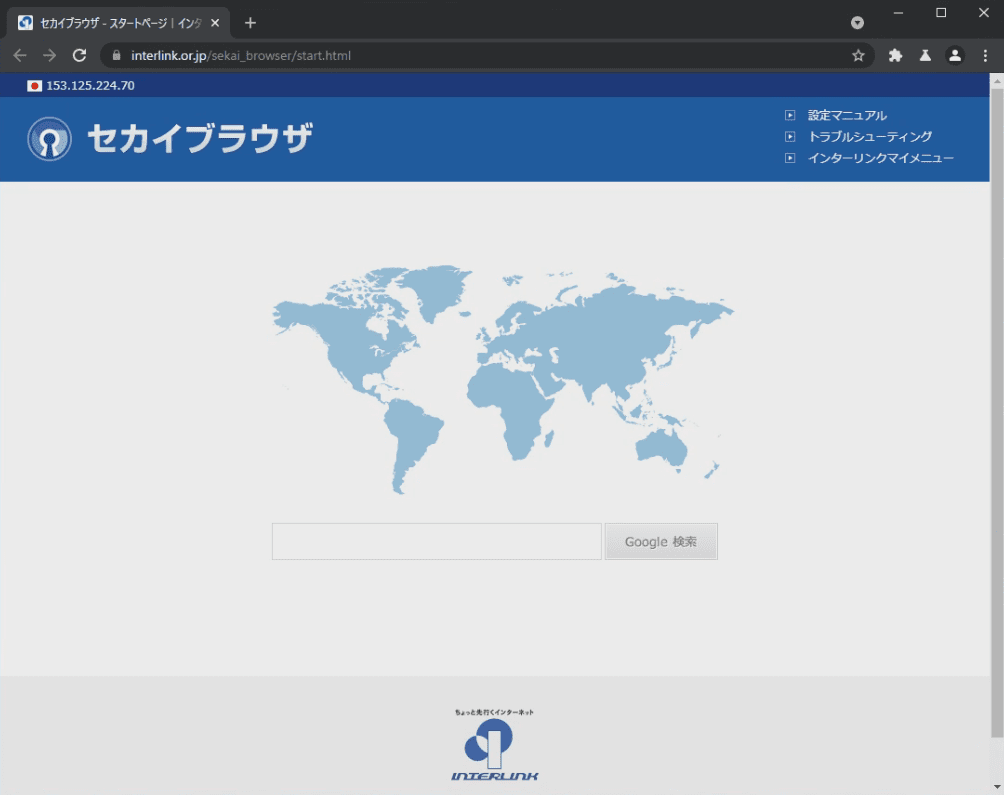Open the Extensions puzzle-piece menu

895,56
